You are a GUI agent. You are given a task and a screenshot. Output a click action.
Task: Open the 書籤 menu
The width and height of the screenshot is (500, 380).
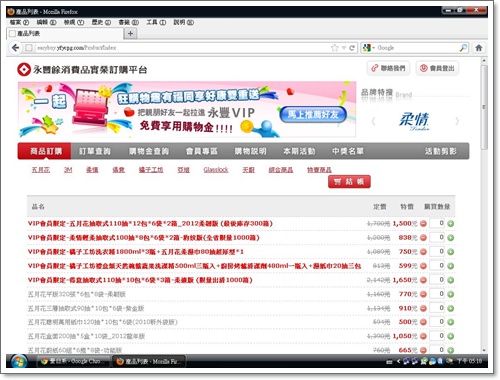pos(128,22)
